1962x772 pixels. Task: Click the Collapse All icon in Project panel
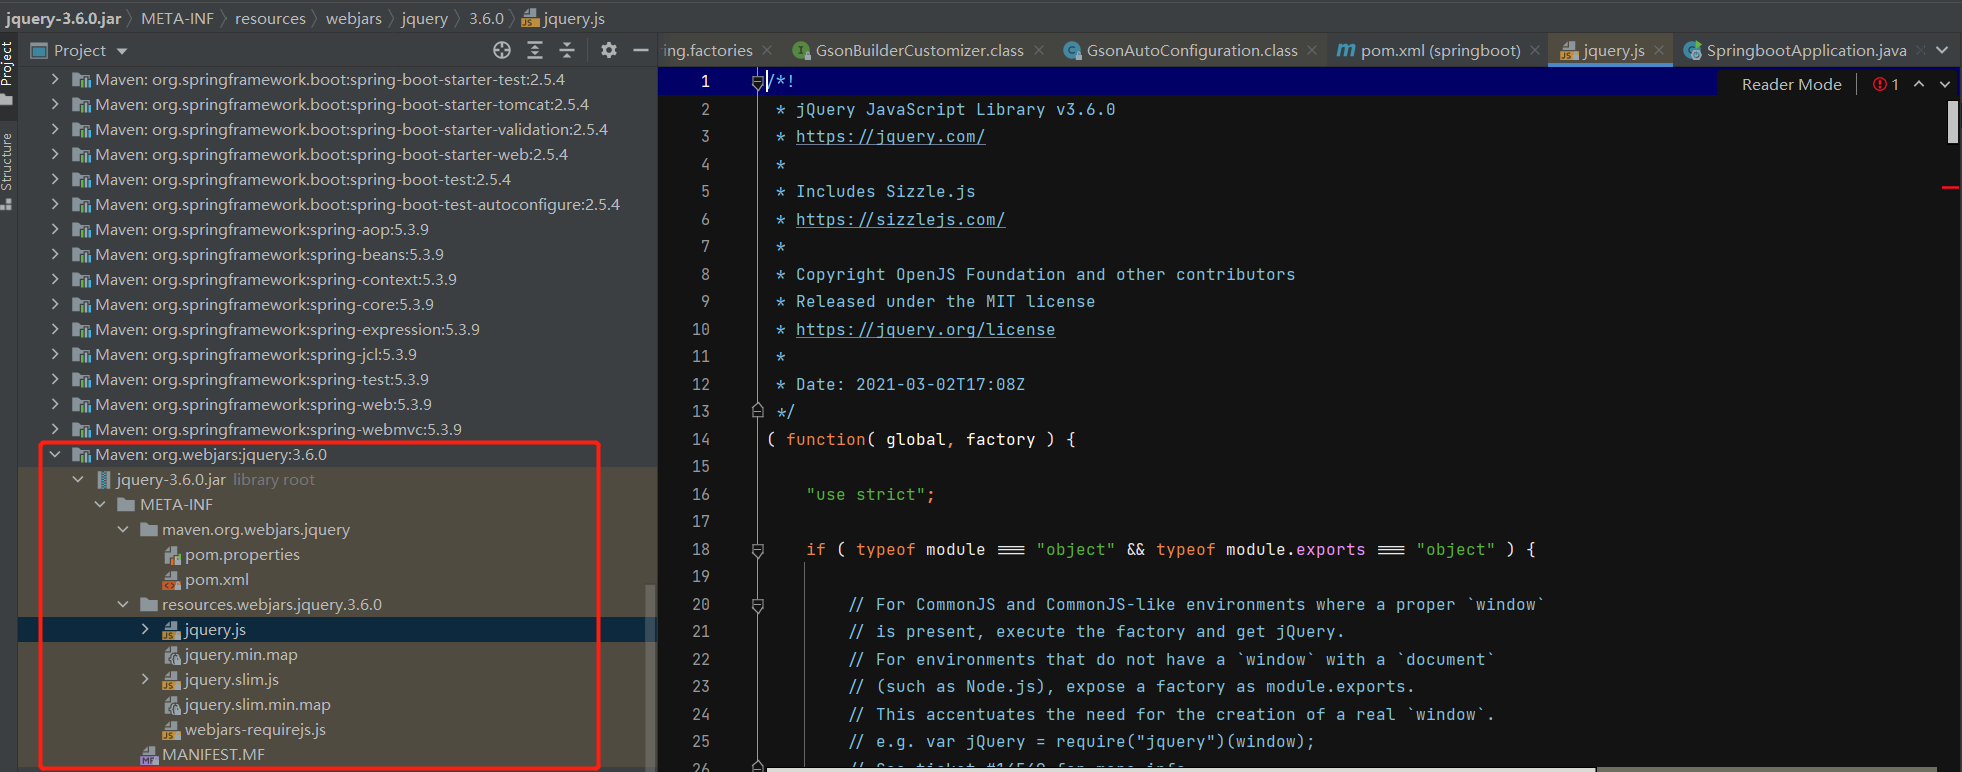(x=567, y=50)
